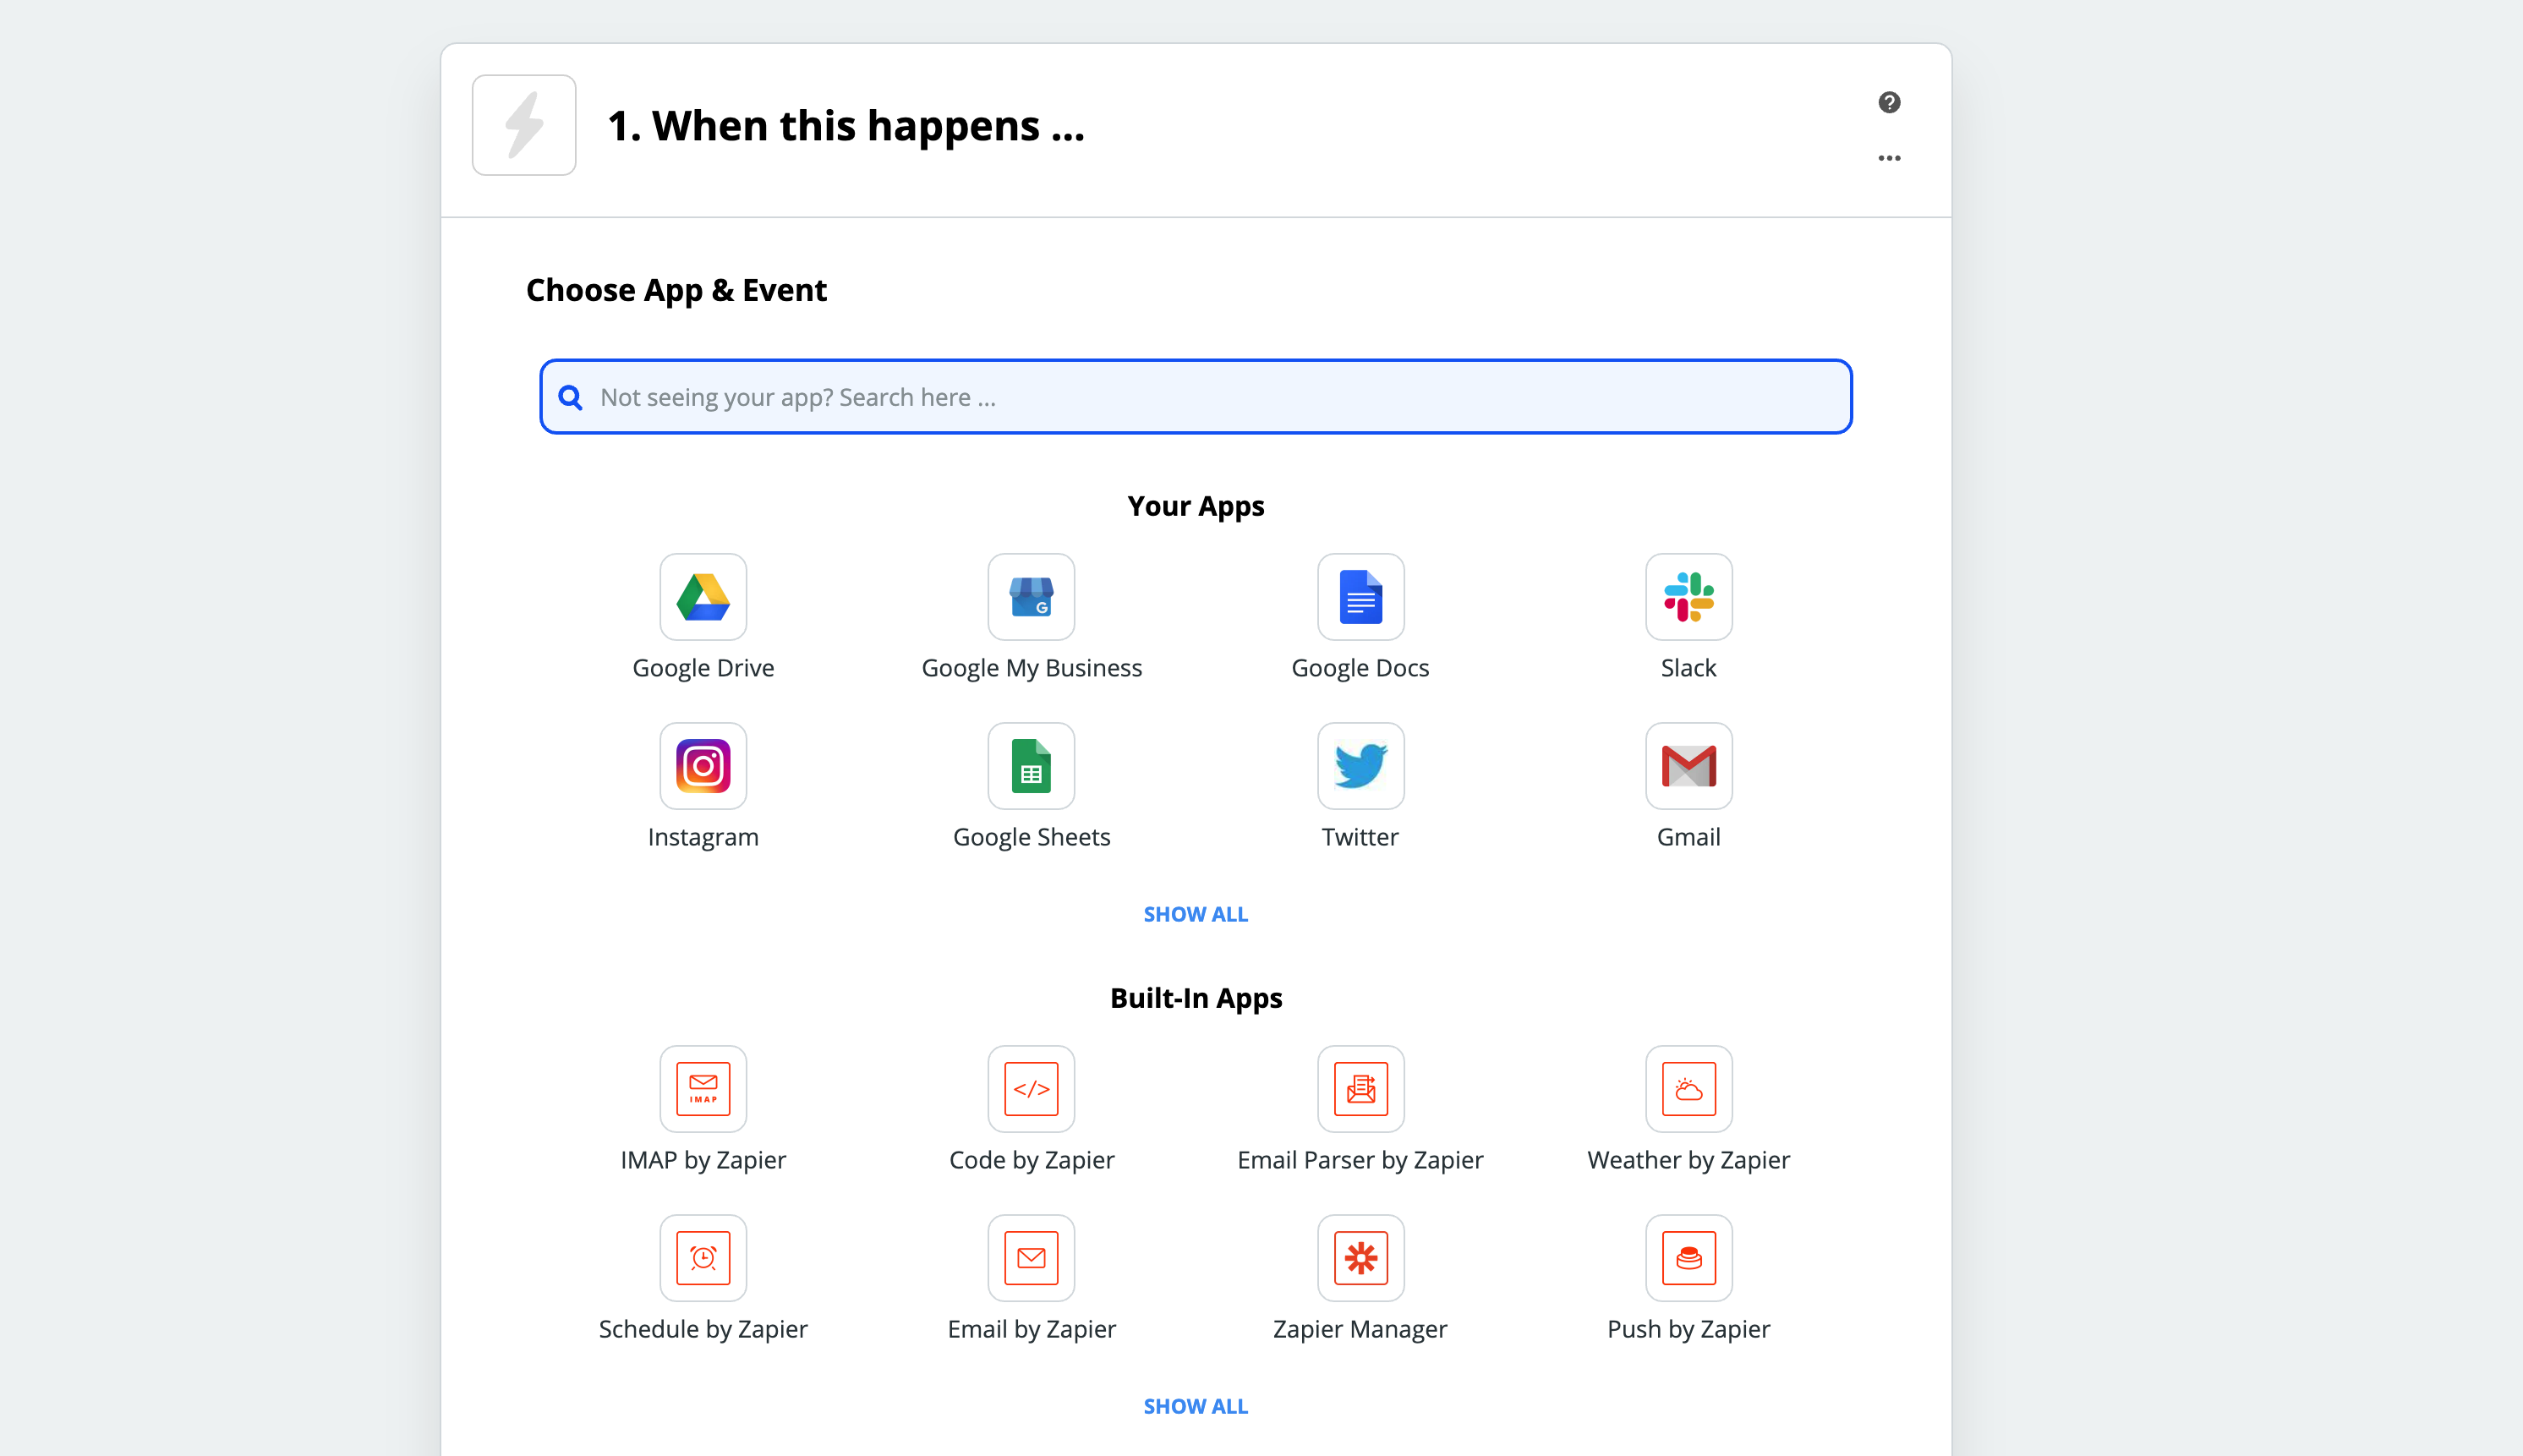Image resolution: width=2523 pixels, height=1456 pixels.
Task: Choose the Google My Business app icon
Action: (x=1031, y=597)
